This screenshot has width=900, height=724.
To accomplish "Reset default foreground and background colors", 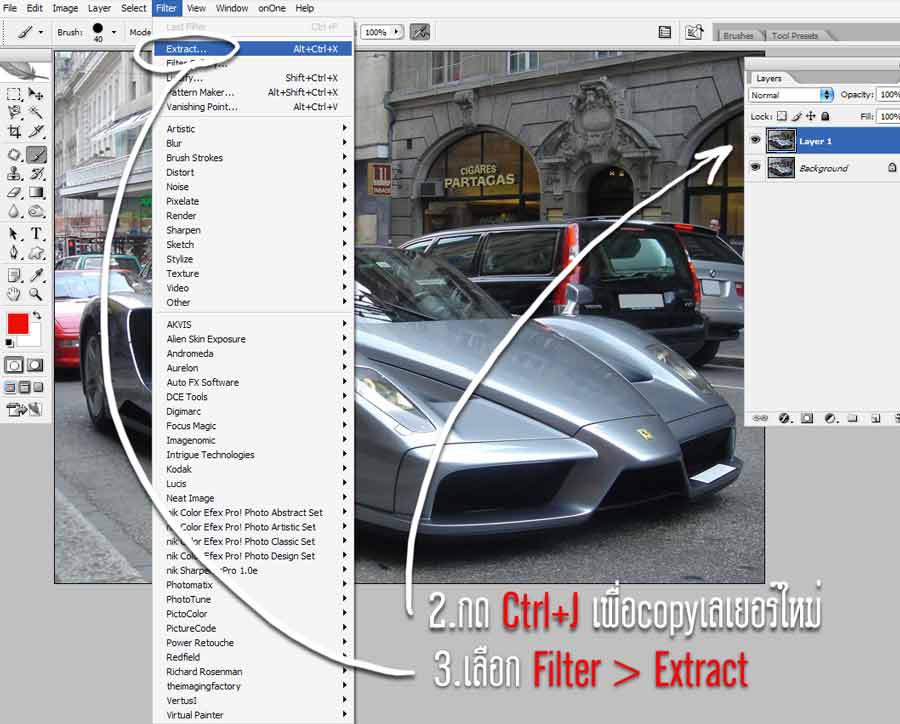I will (9, 343).
